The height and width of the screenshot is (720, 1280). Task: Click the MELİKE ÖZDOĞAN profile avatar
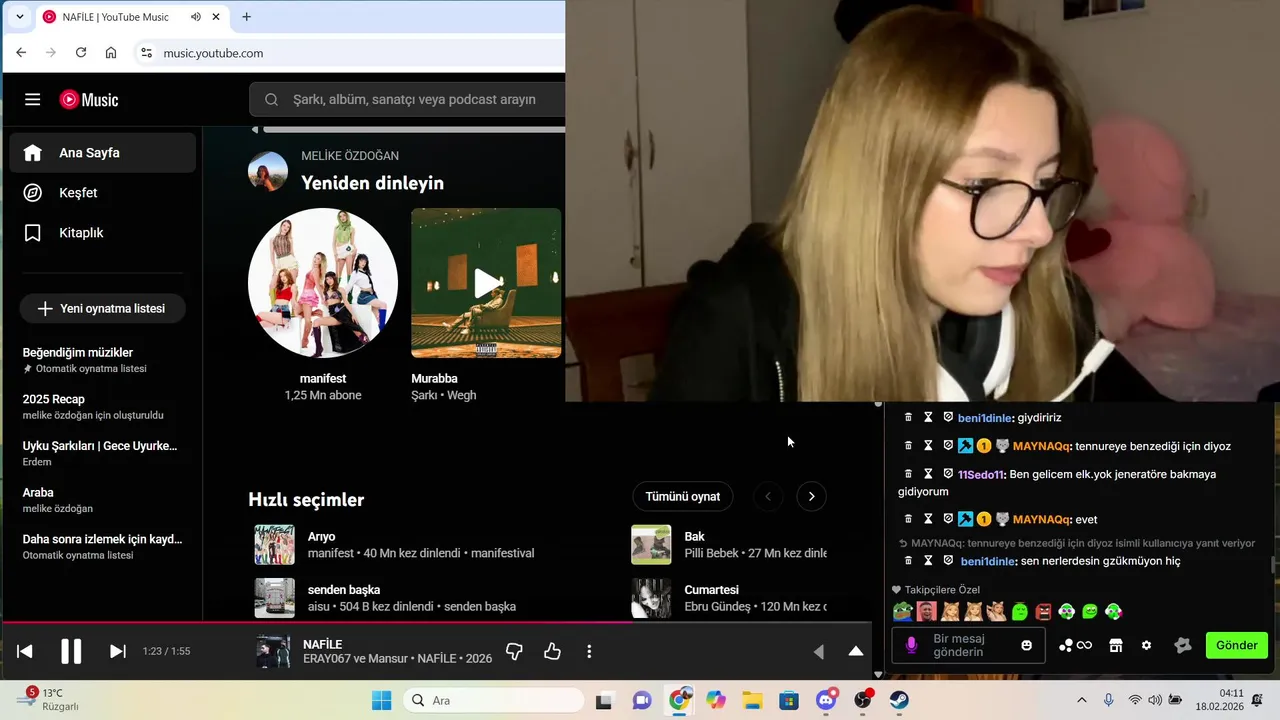point(268,172)
